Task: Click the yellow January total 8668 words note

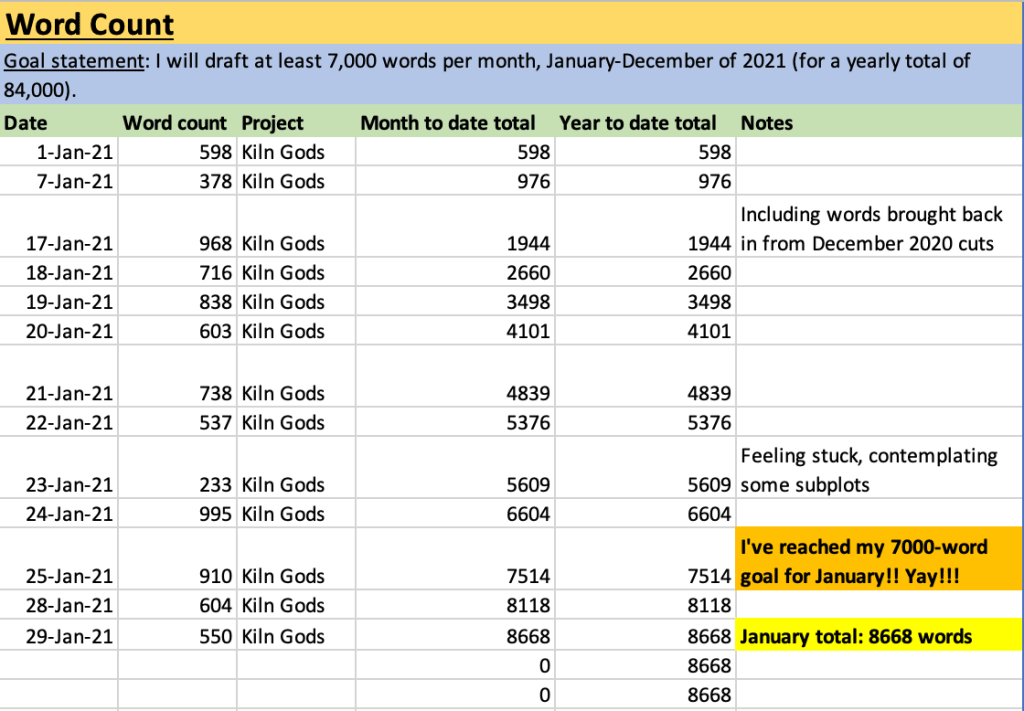Action: [880, 635]
